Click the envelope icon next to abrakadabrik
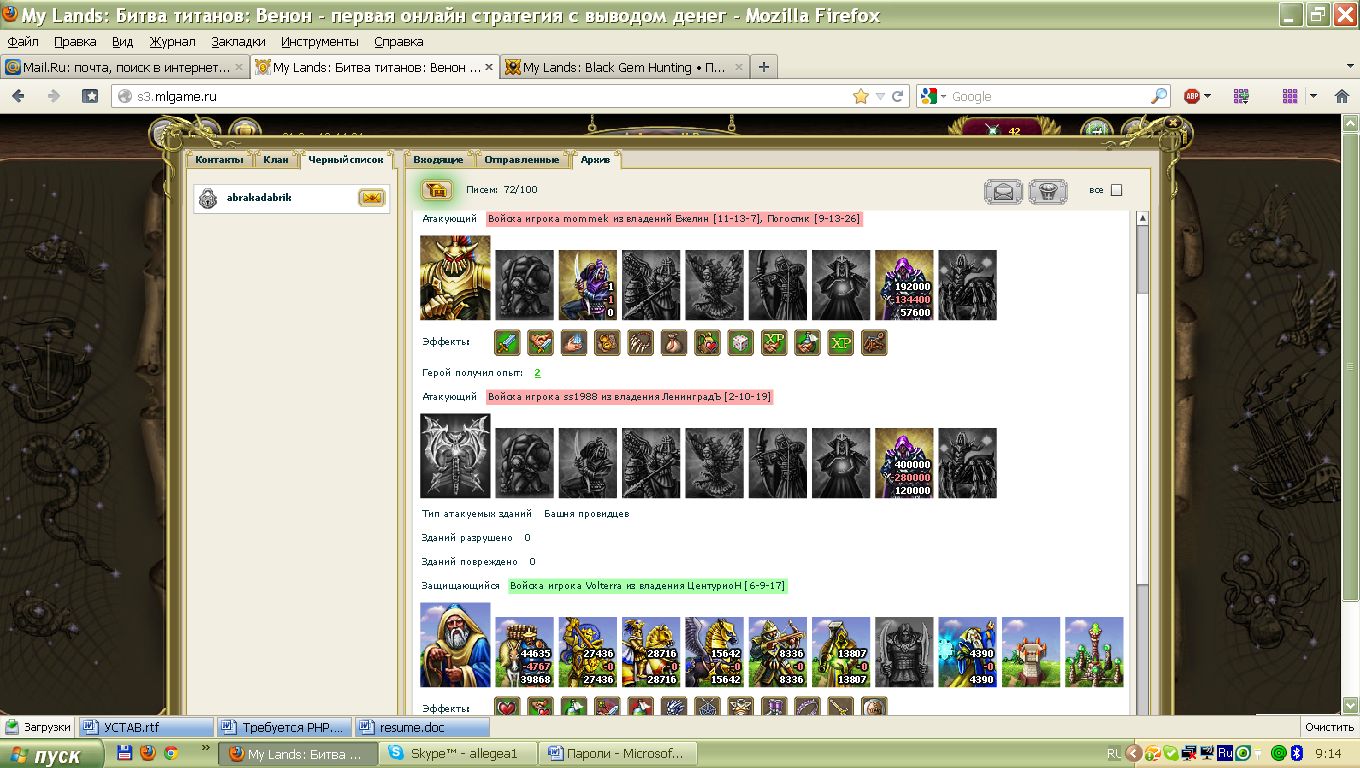 (371, 198)
